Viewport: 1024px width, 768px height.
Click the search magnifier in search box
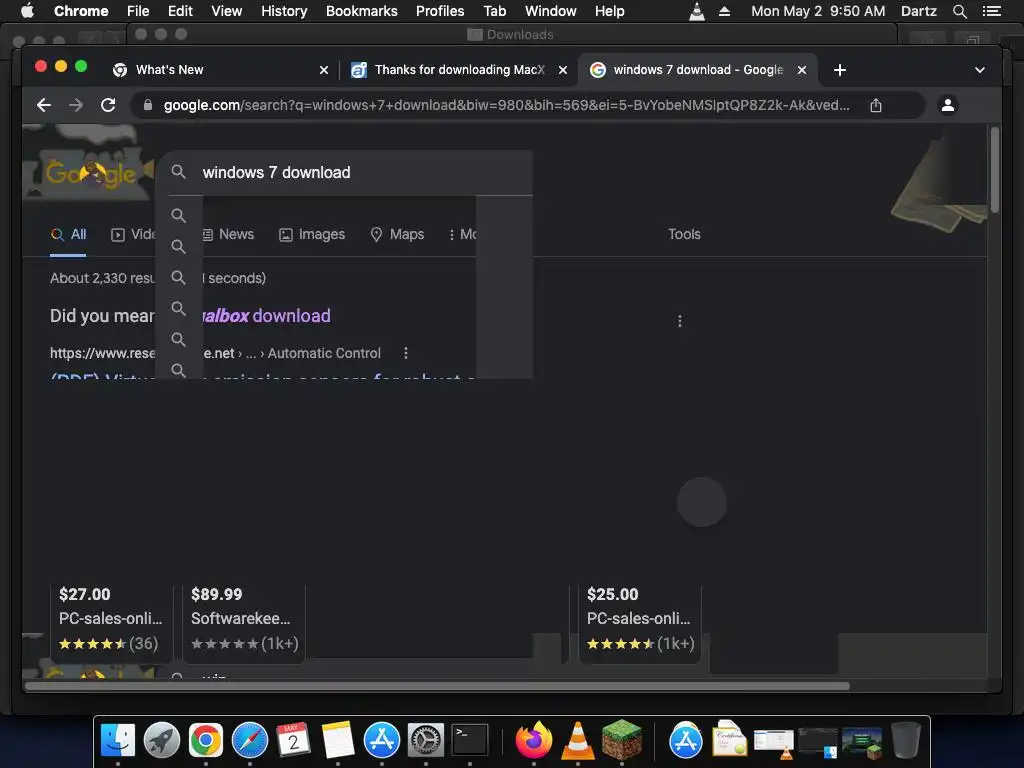pyautogui.click(x=178, y=172)
